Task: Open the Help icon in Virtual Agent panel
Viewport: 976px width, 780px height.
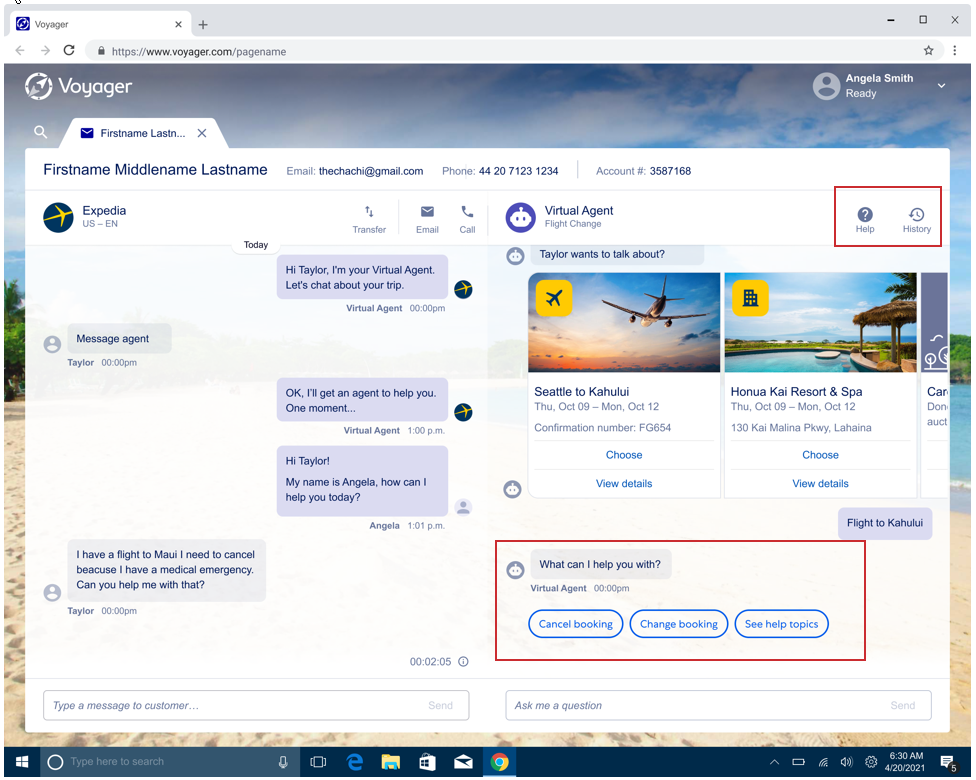Action: point(865,215)
